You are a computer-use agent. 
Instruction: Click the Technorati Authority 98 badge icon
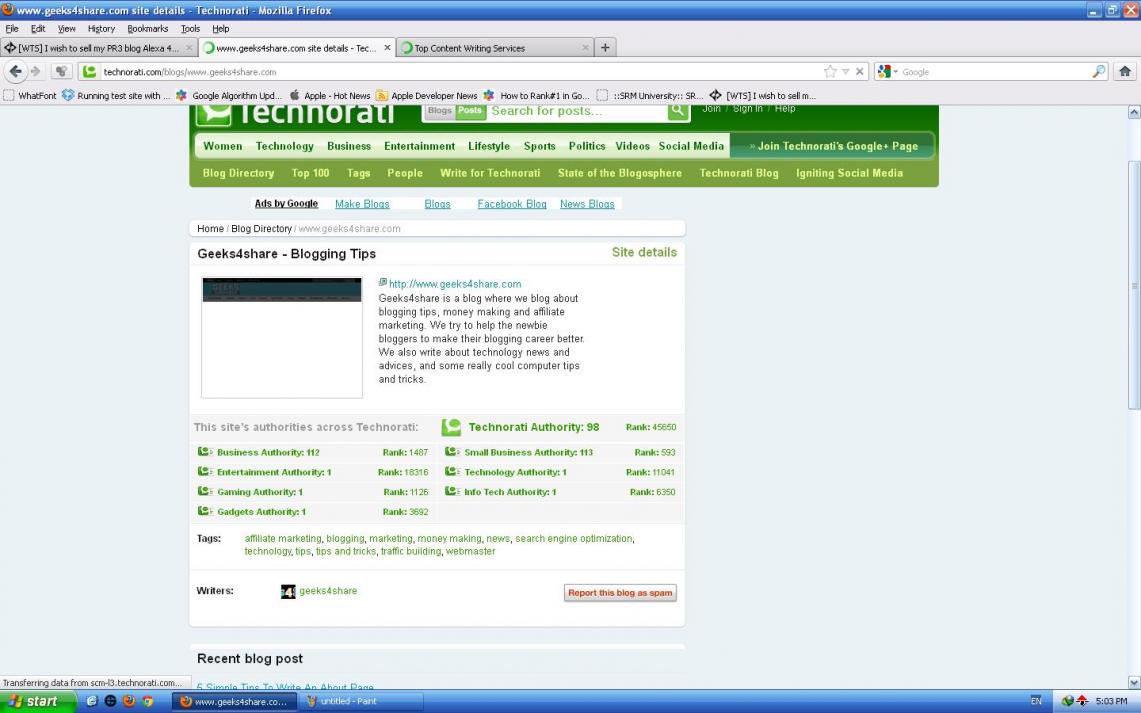point(451,427)
